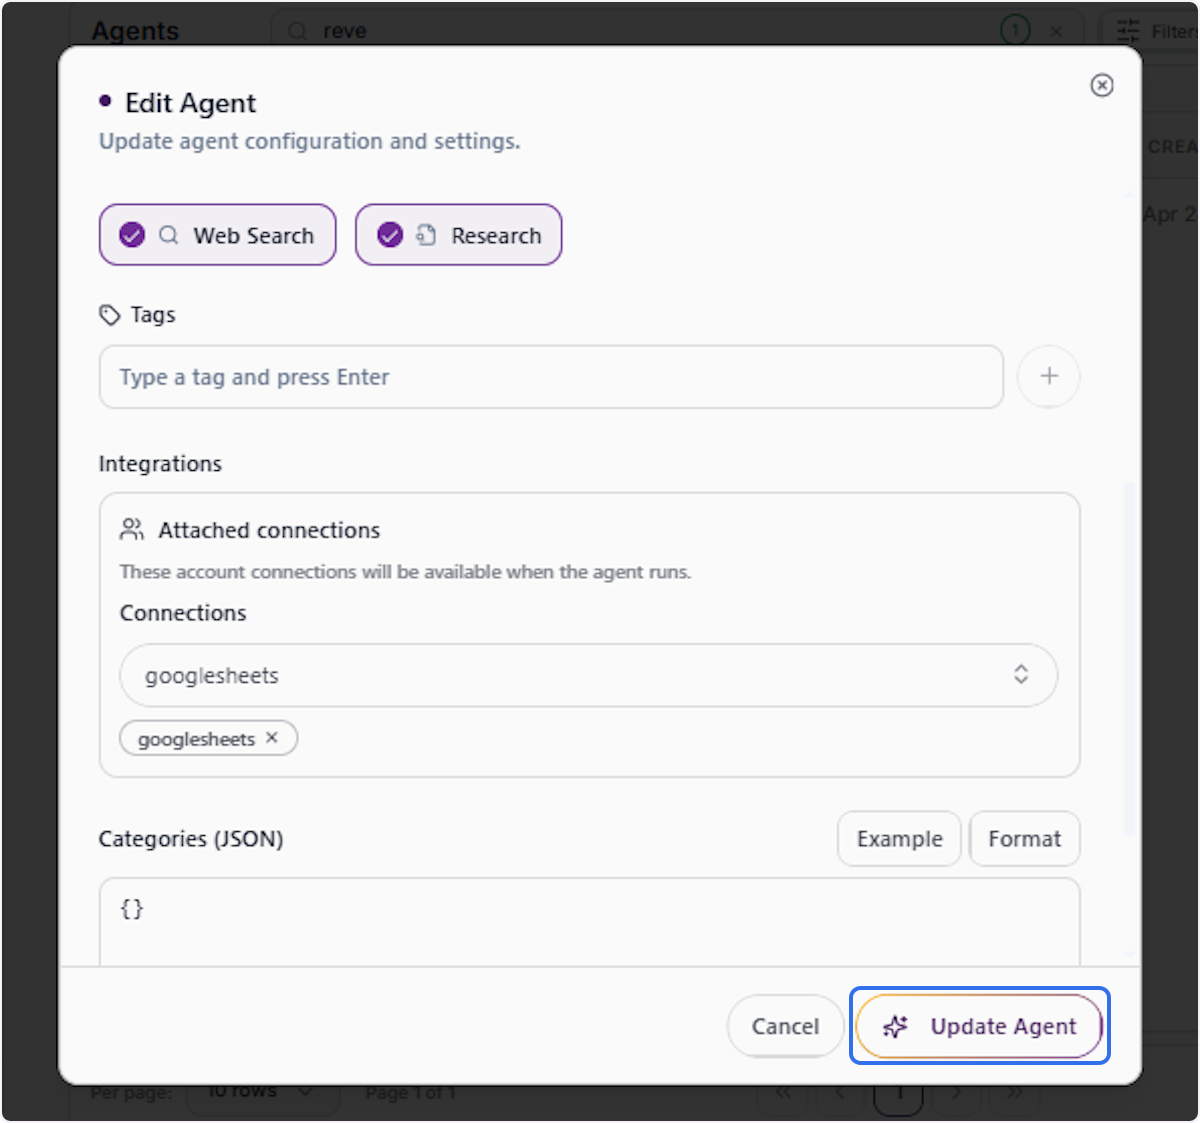Click the magnifier icon in Web Search

(169, 235)
